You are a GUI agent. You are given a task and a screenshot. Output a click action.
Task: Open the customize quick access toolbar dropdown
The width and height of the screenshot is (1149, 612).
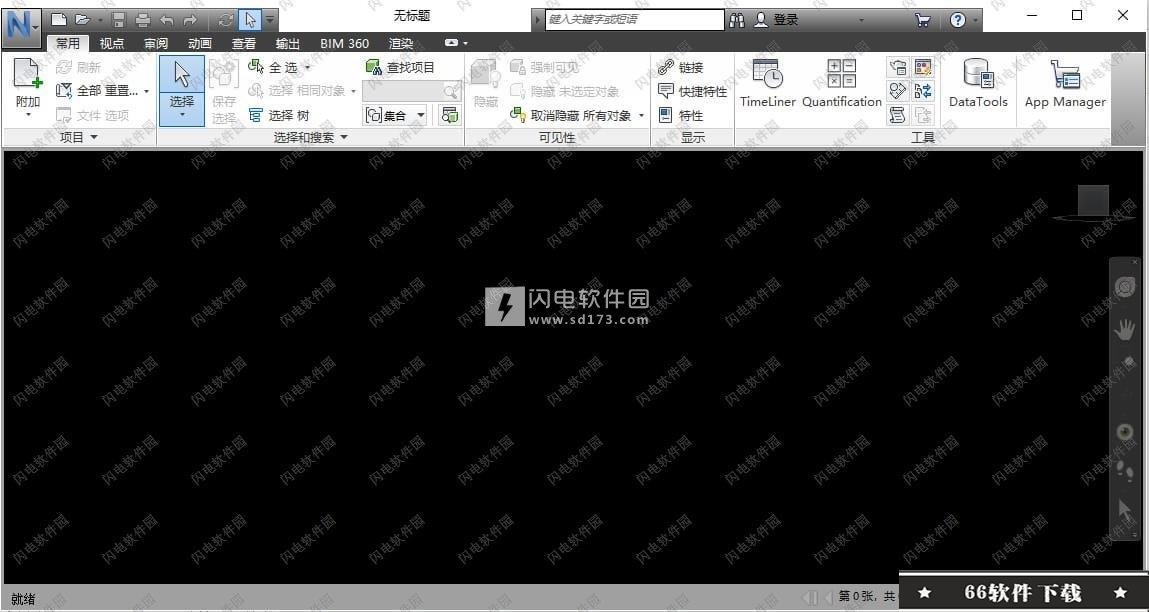270,20
